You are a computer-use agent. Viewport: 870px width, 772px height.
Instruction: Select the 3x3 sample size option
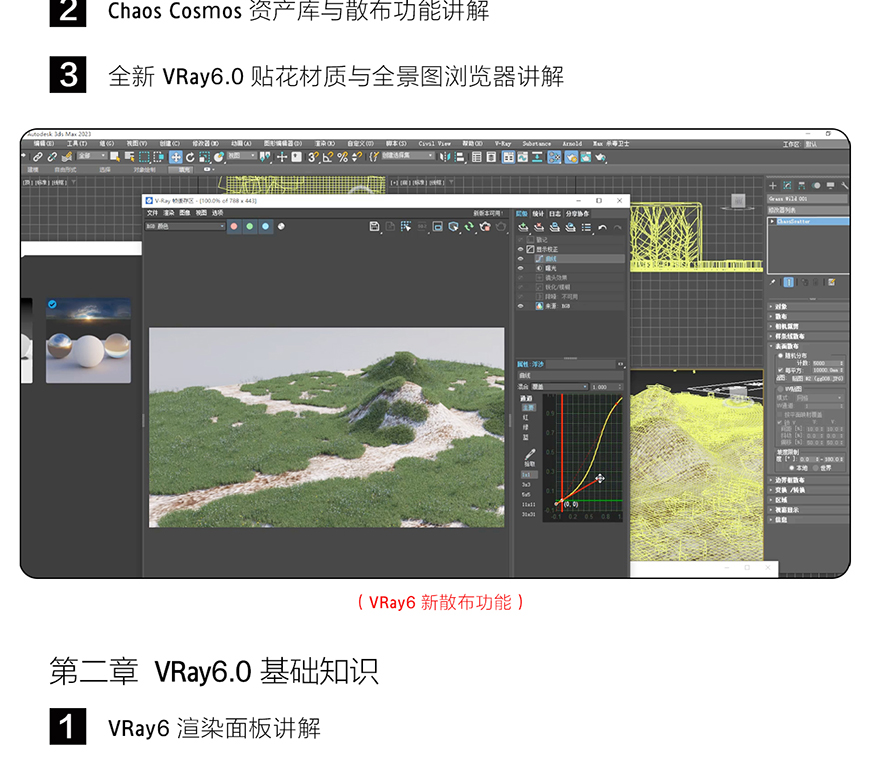526,485
